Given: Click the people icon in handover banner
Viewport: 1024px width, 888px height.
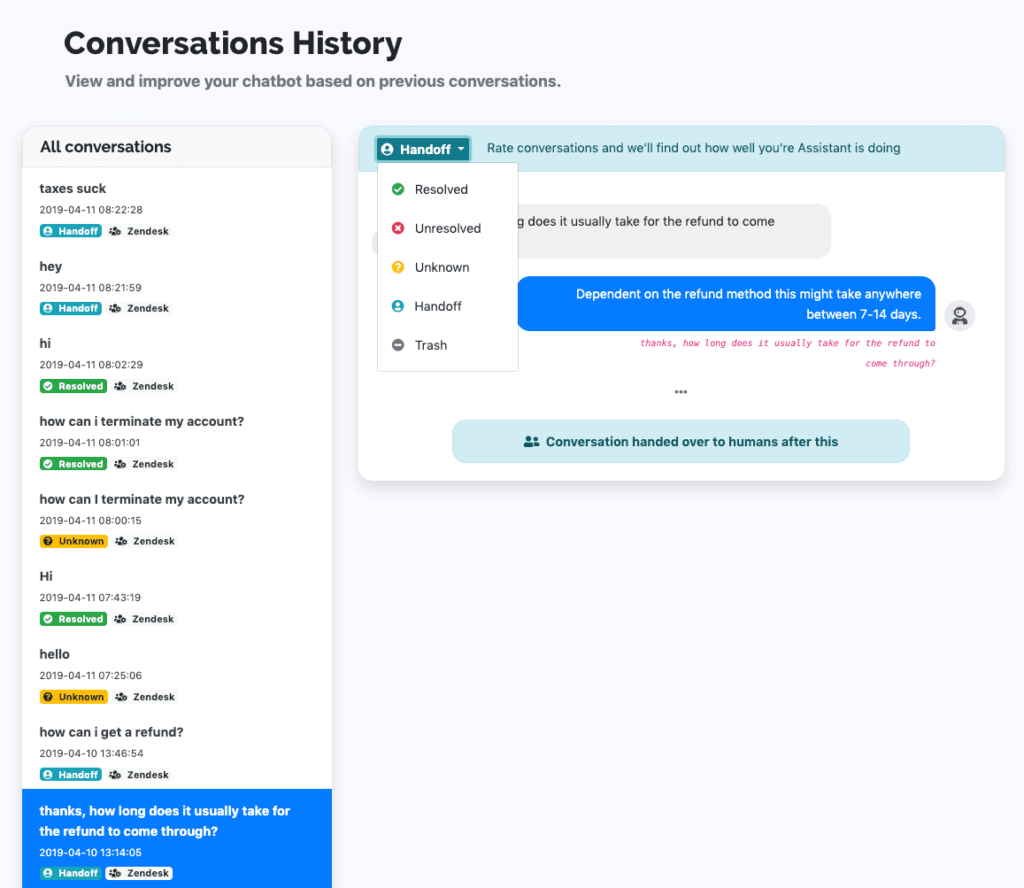Looking at the screenshot, I should click(x=531, y=441).
